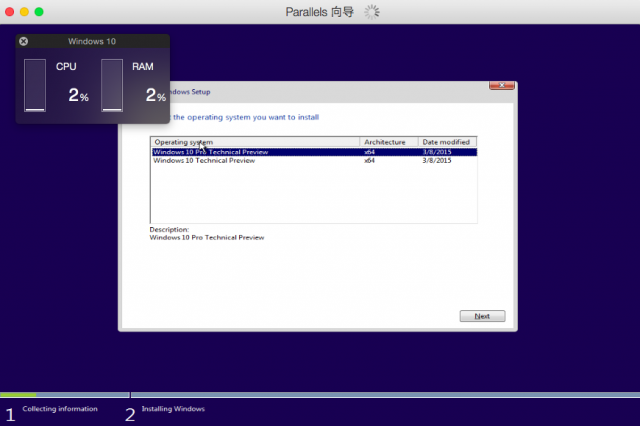640x426 pixels.
Task: Click the RAM 2% value
Action: click(156, 95)
